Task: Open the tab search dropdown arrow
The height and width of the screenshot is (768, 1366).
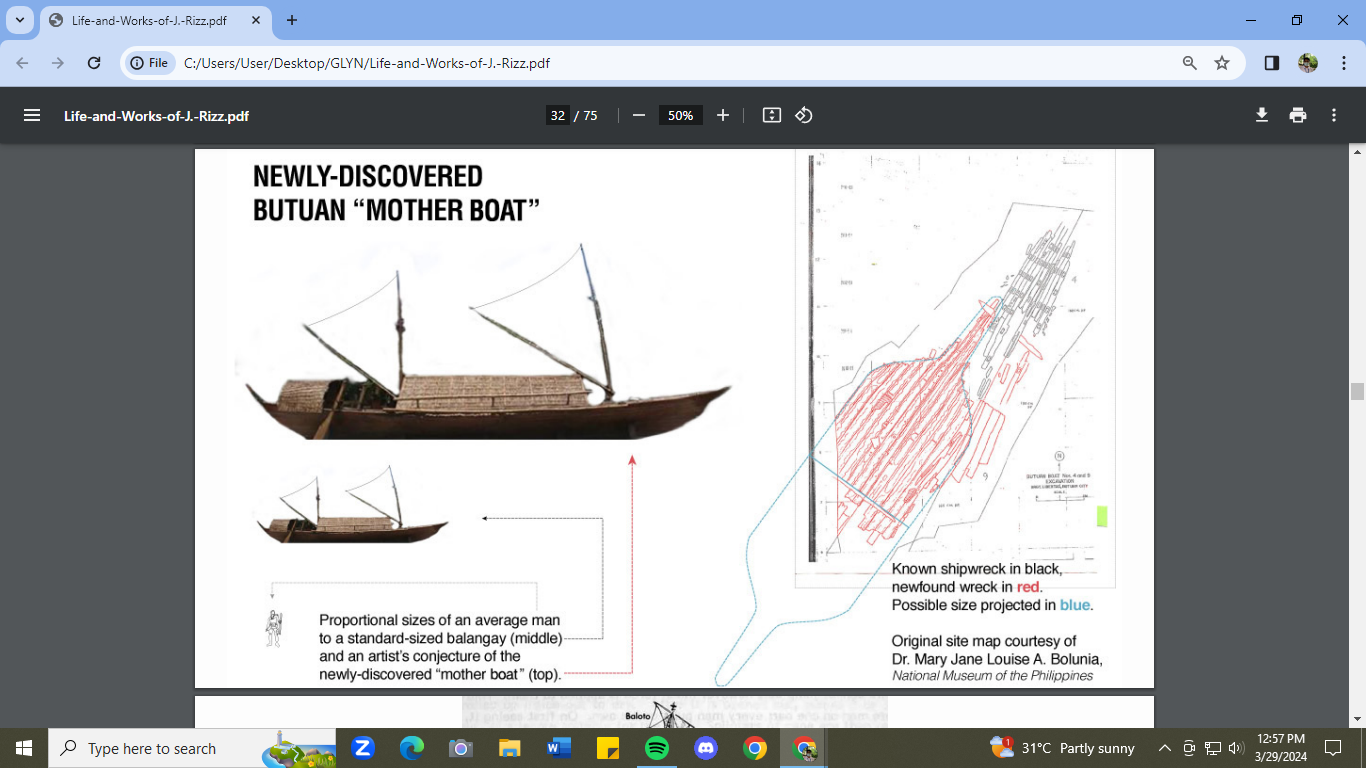Action: click(x=20, y=20)
